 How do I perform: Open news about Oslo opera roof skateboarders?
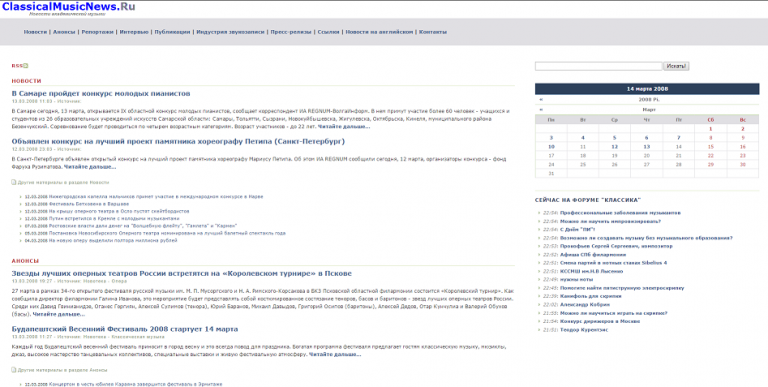click(119, 211)
